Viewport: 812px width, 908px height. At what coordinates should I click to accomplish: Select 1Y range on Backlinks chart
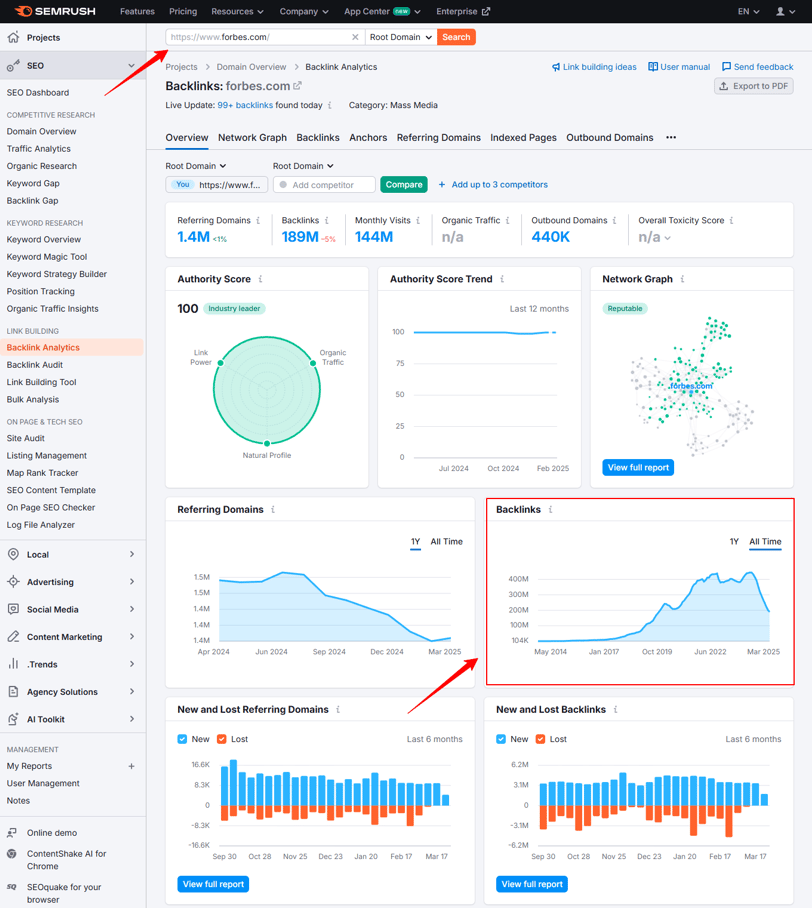point(734,541)
